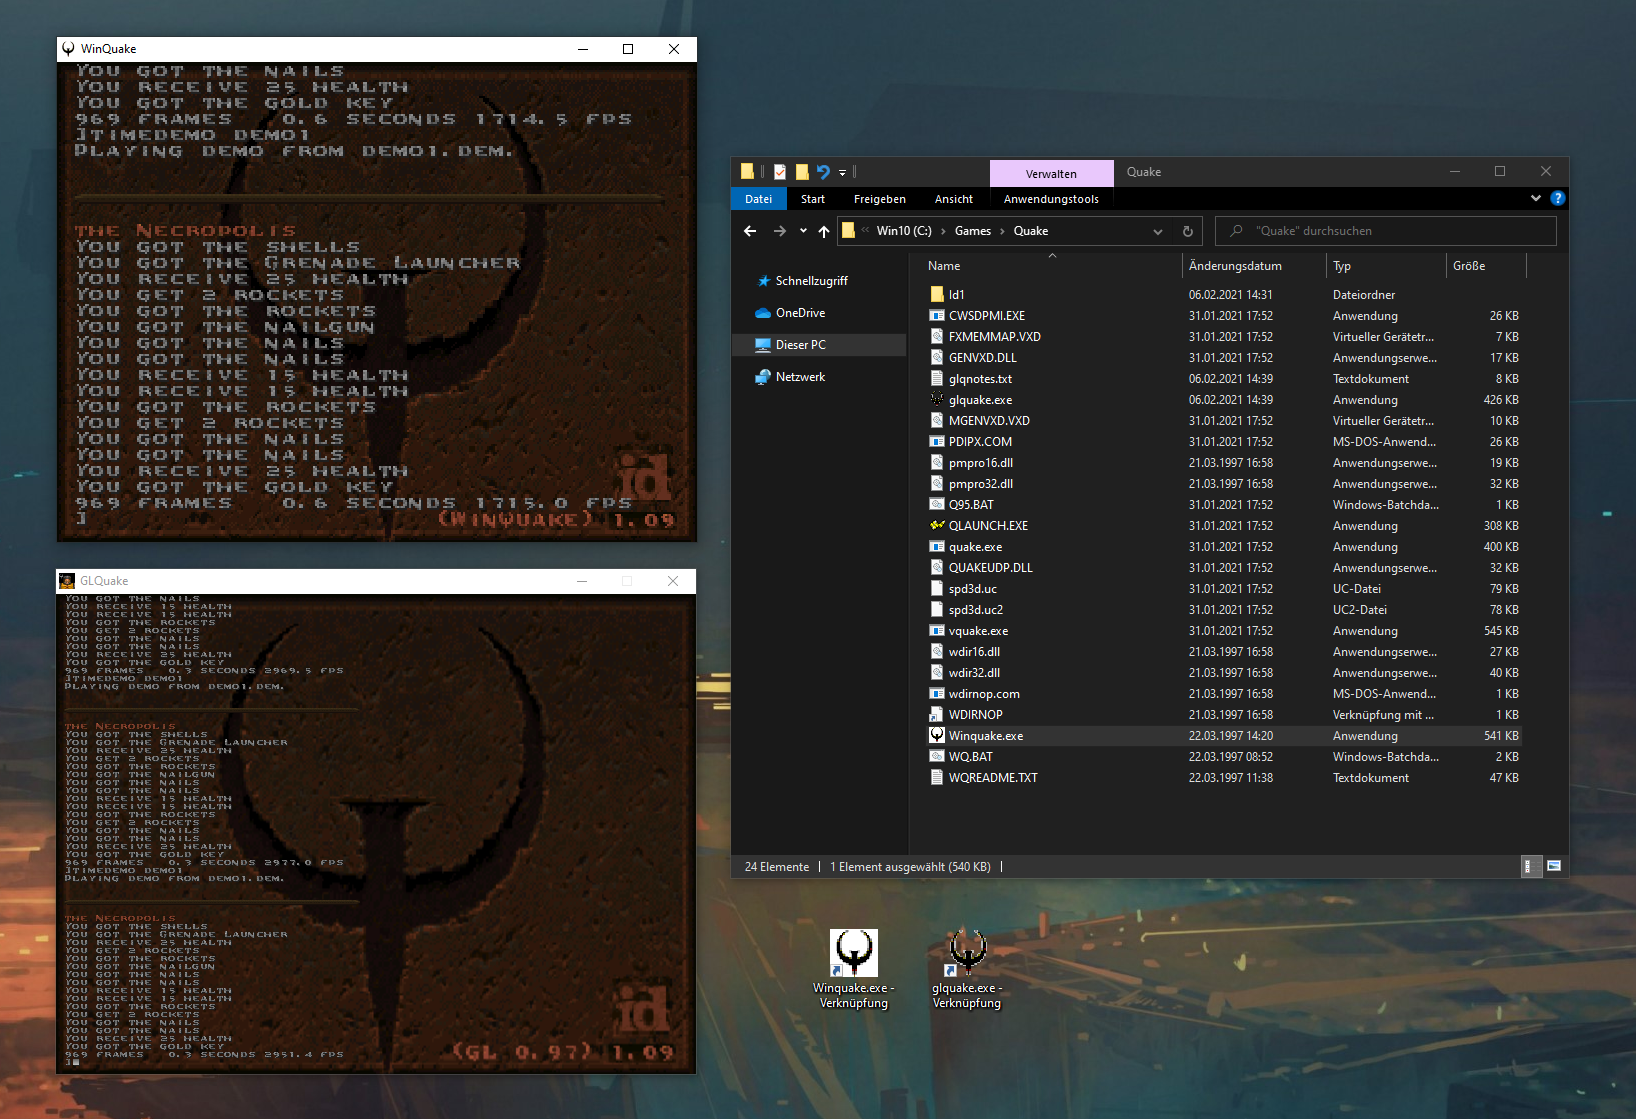Go up one folder with the up arrow
The image size is (1636, 1119).
click(824, 231)
